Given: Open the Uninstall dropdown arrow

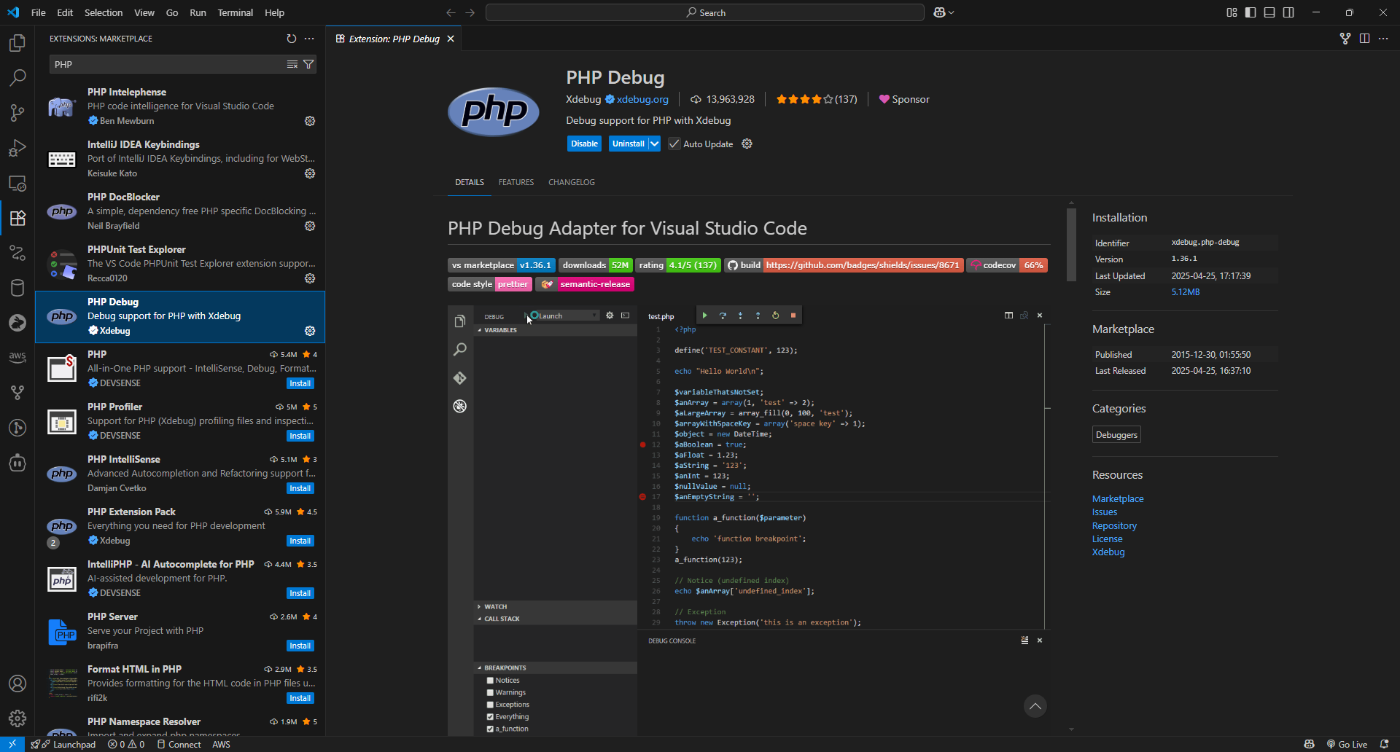Looking at the screenshot, I should [654, 144].
